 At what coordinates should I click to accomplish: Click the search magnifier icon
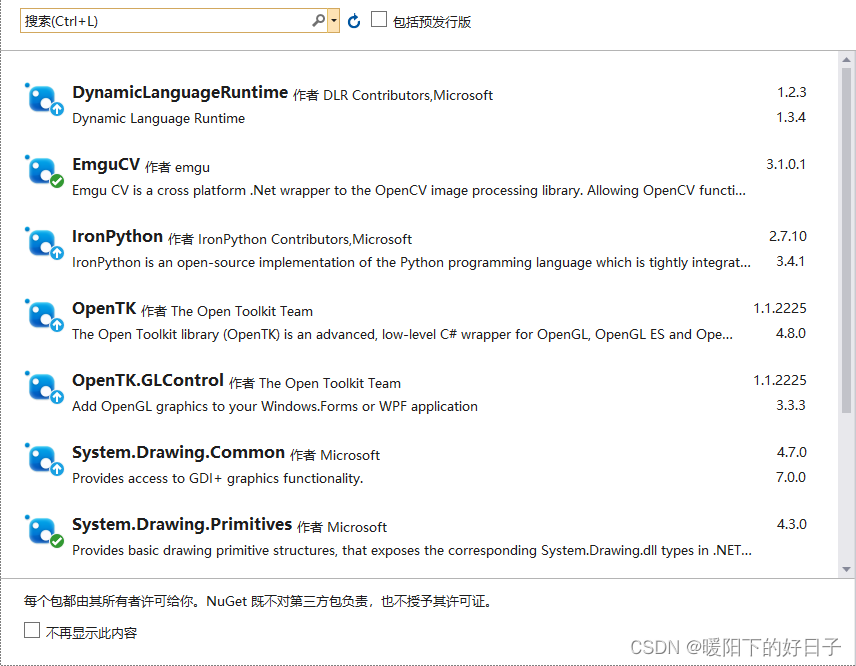(318, 21)
